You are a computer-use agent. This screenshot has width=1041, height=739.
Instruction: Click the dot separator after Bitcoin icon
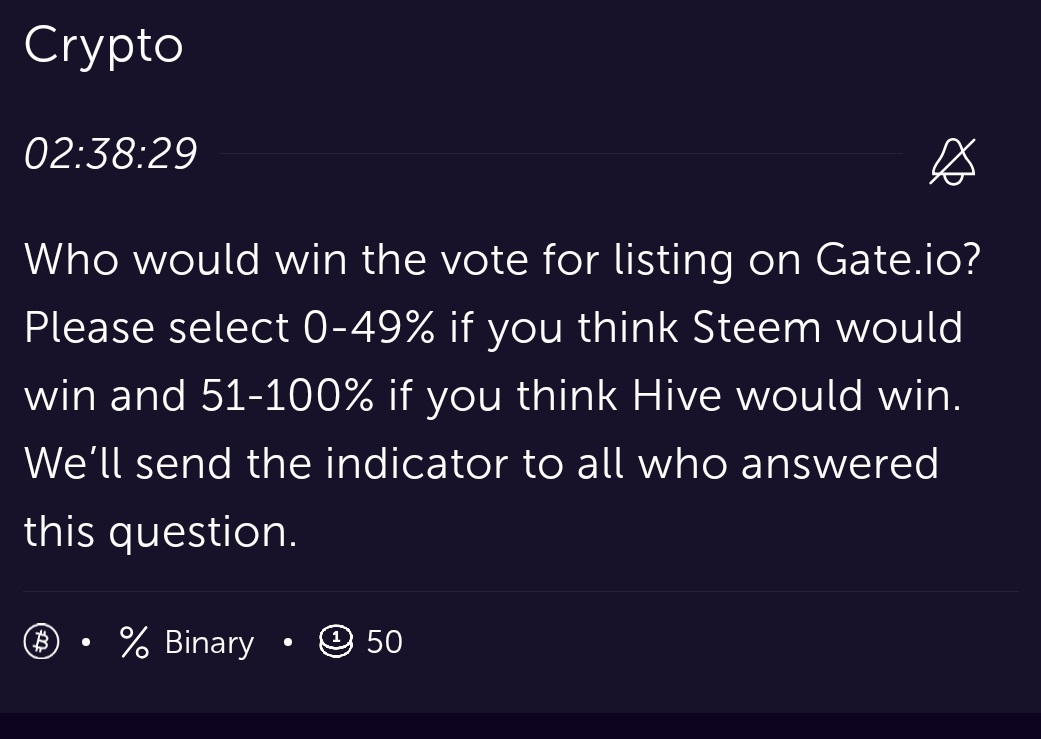click(86, 642)
